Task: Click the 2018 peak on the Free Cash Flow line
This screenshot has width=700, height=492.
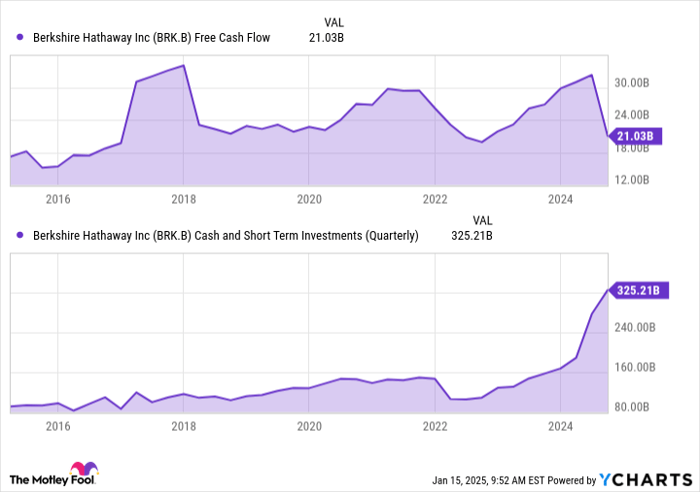Action: [183, 66]
